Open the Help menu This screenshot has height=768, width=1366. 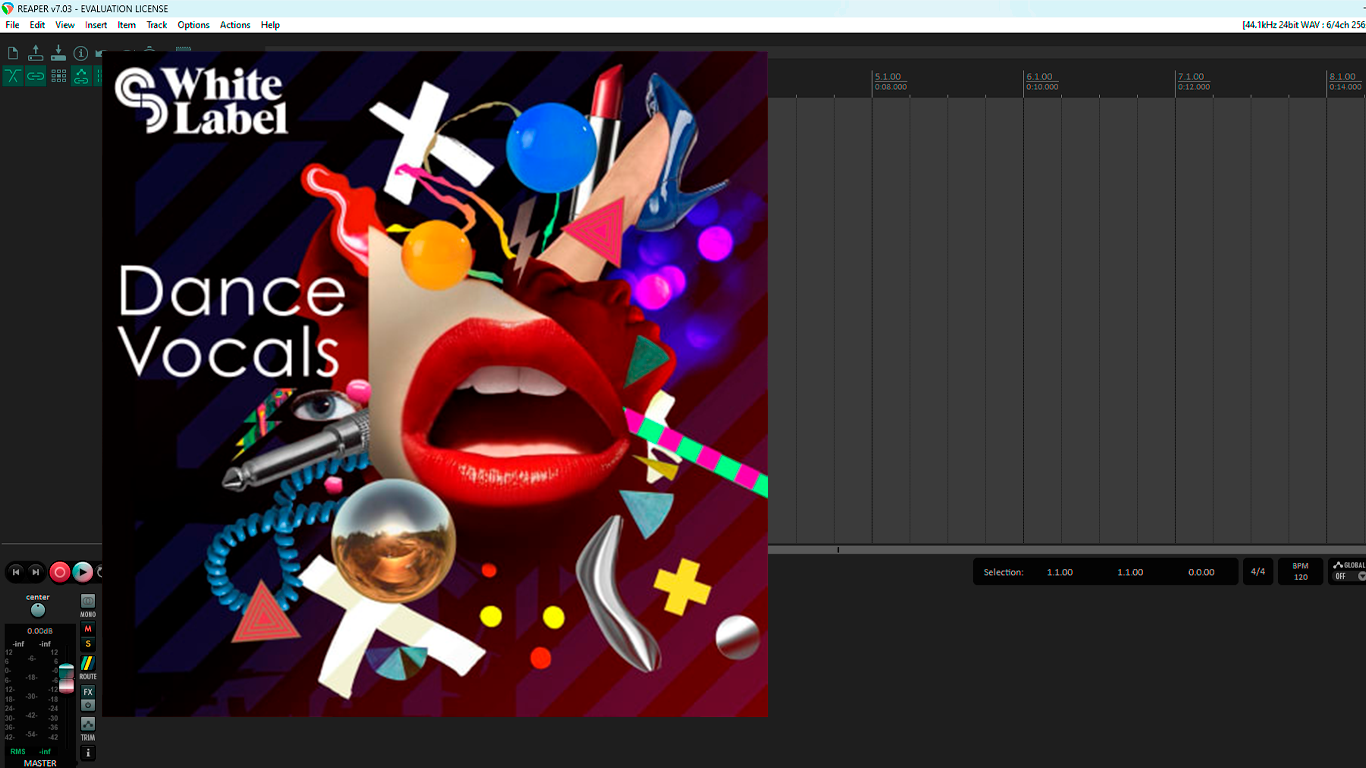tap(270, 25)
